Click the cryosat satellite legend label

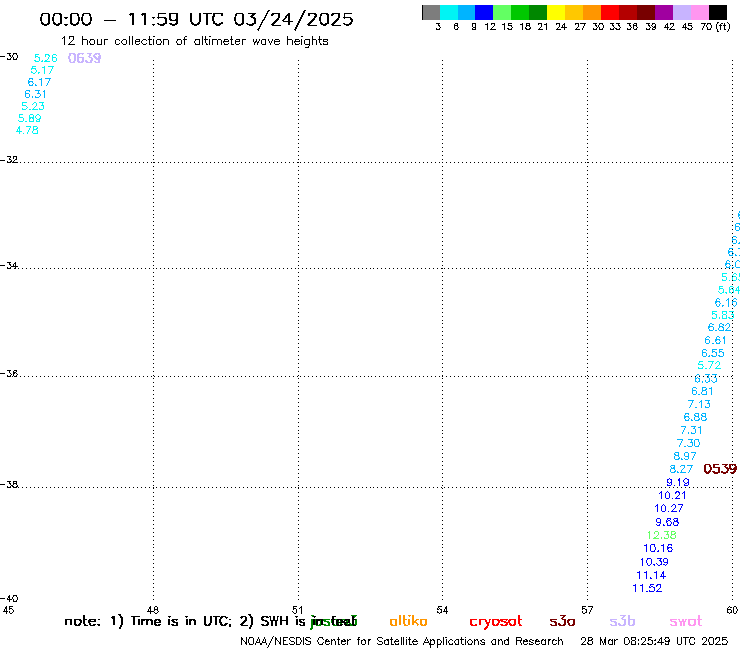[496, 622]
